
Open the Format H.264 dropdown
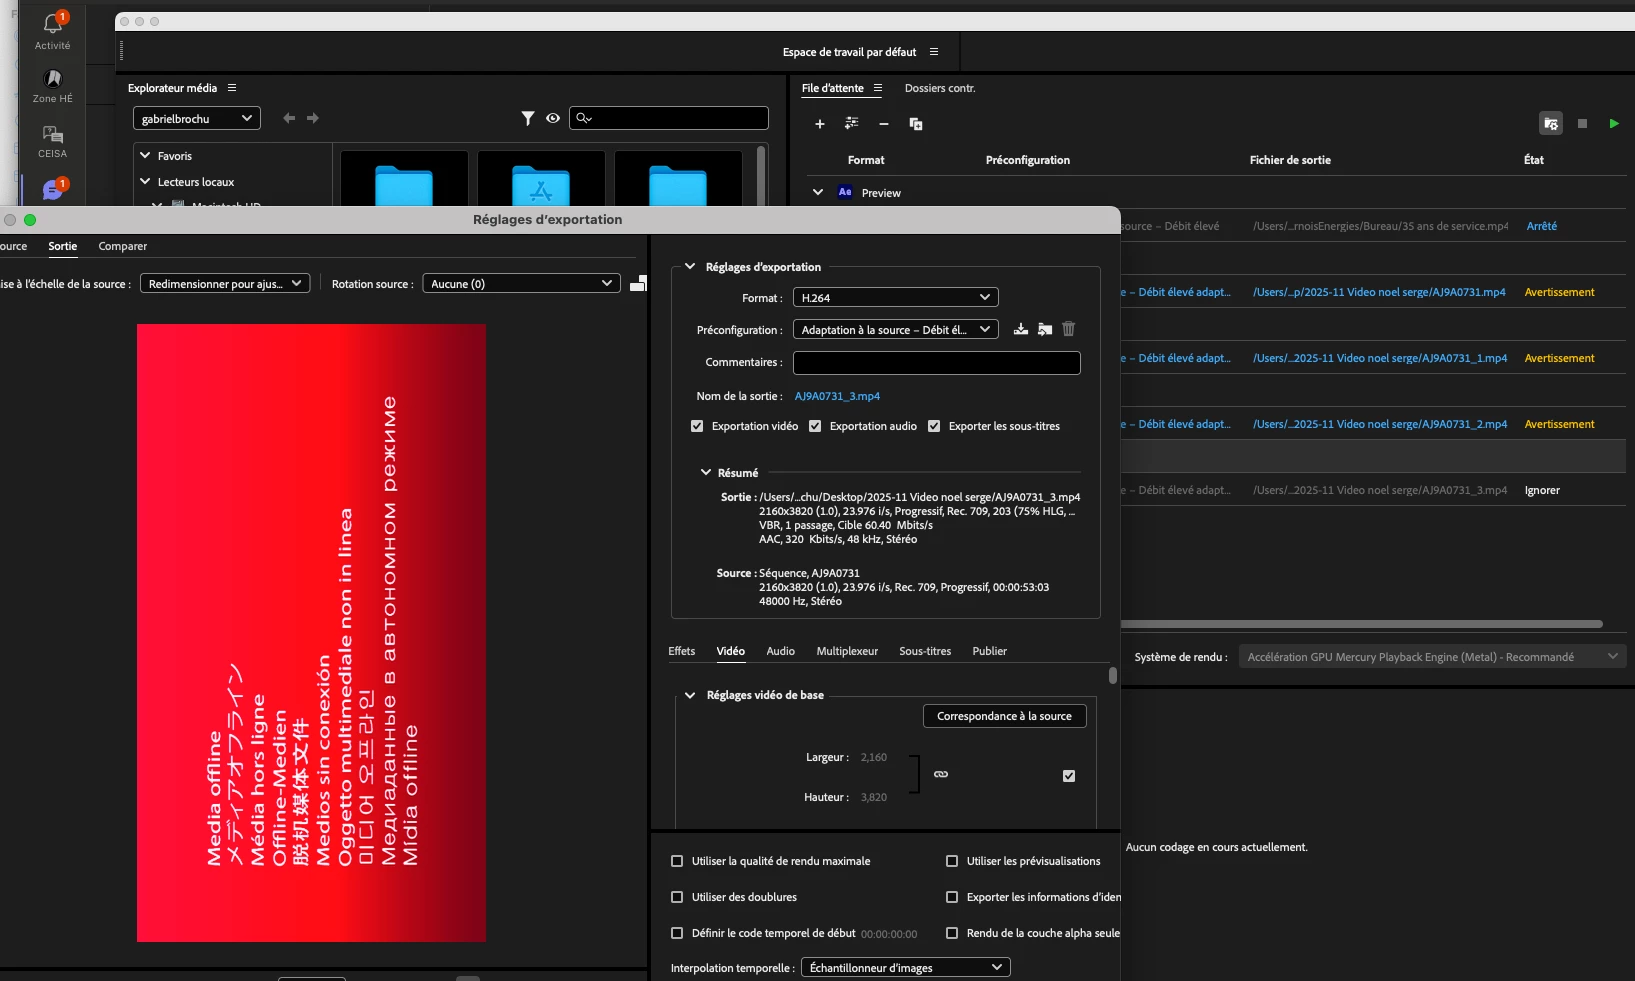coord(896,298)
